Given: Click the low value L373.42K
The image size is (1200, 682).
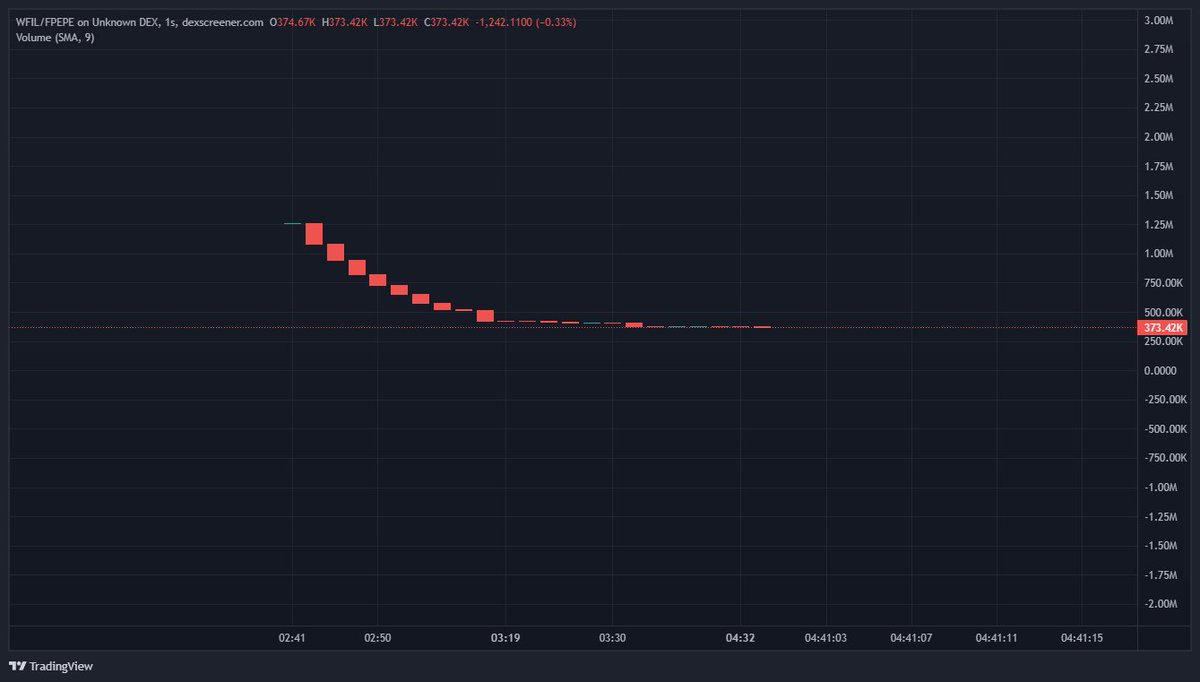Looking at the screenshot, I should point(396,22).
